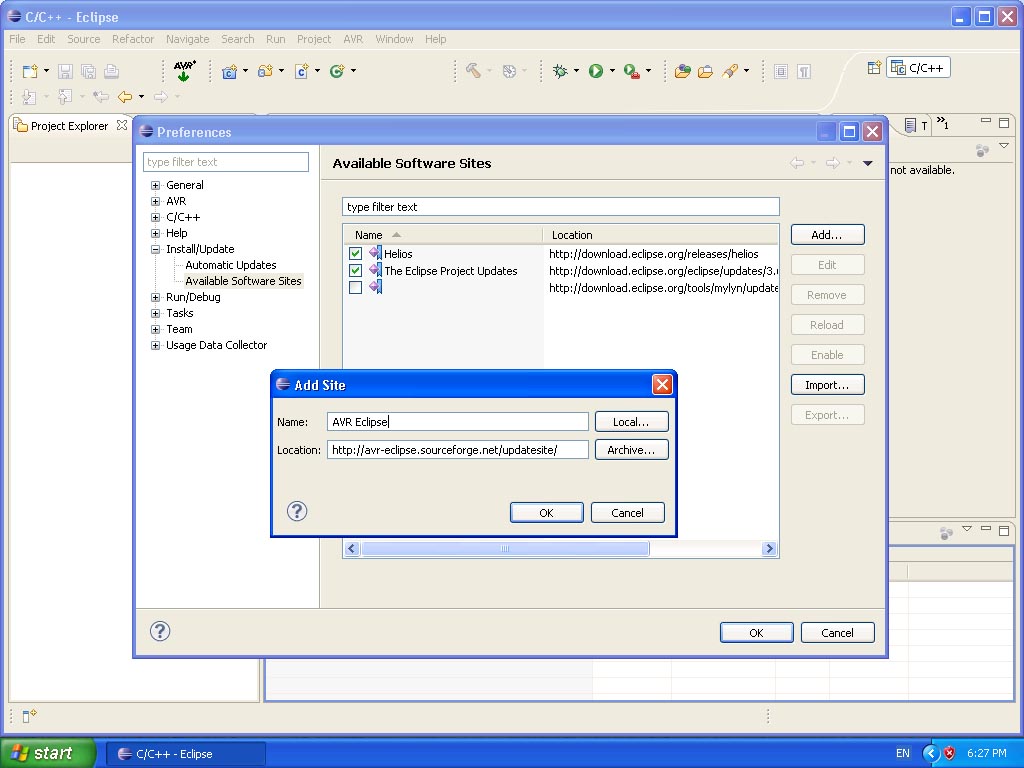Expand the C/C++ preferences node

(x=155, y=217)
